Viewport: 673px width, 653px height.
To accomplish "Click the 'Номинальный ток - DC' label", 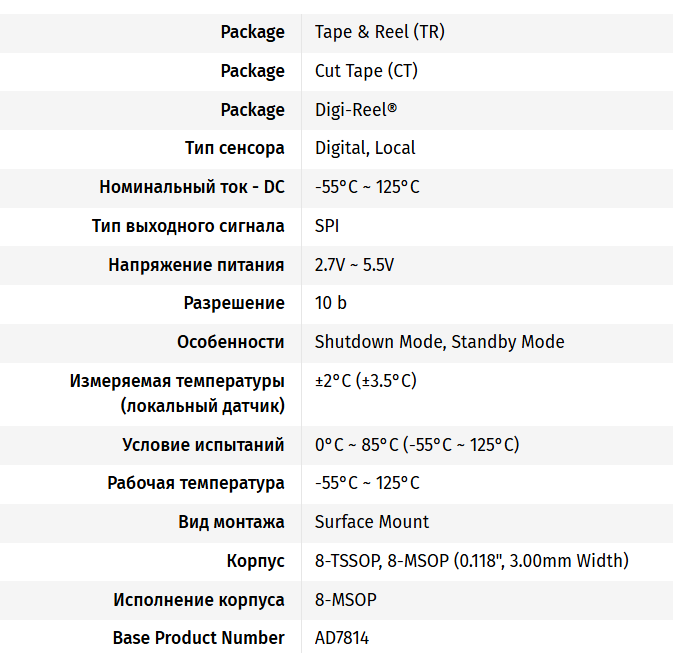I will point(191,187).
